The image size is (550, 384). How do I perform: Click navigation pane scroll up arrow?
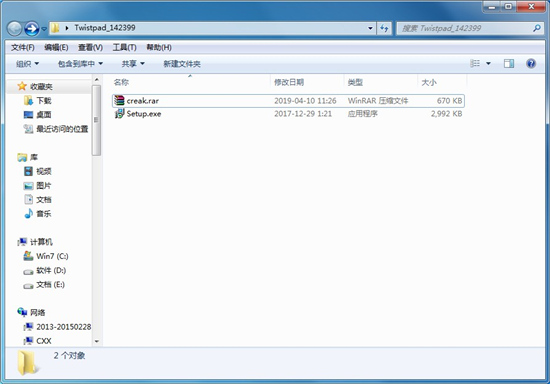tap(97, 80)
